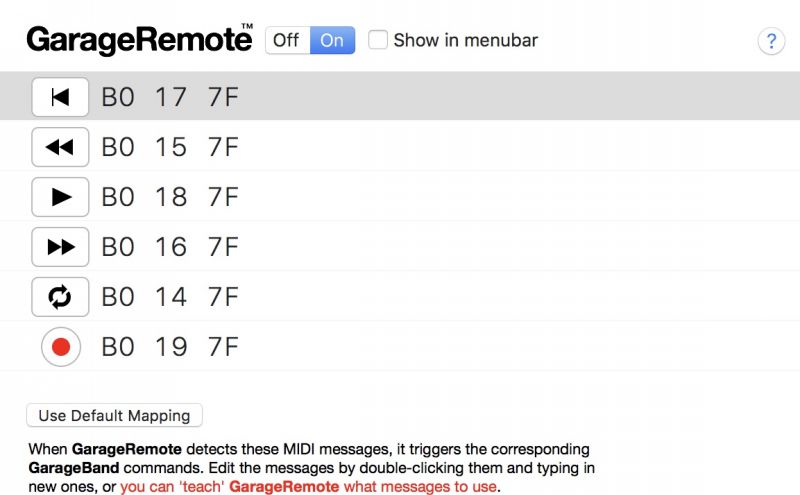
Task: Select the B0 19 7F record message
Action: pyautogui.click(x=170, y=347)
